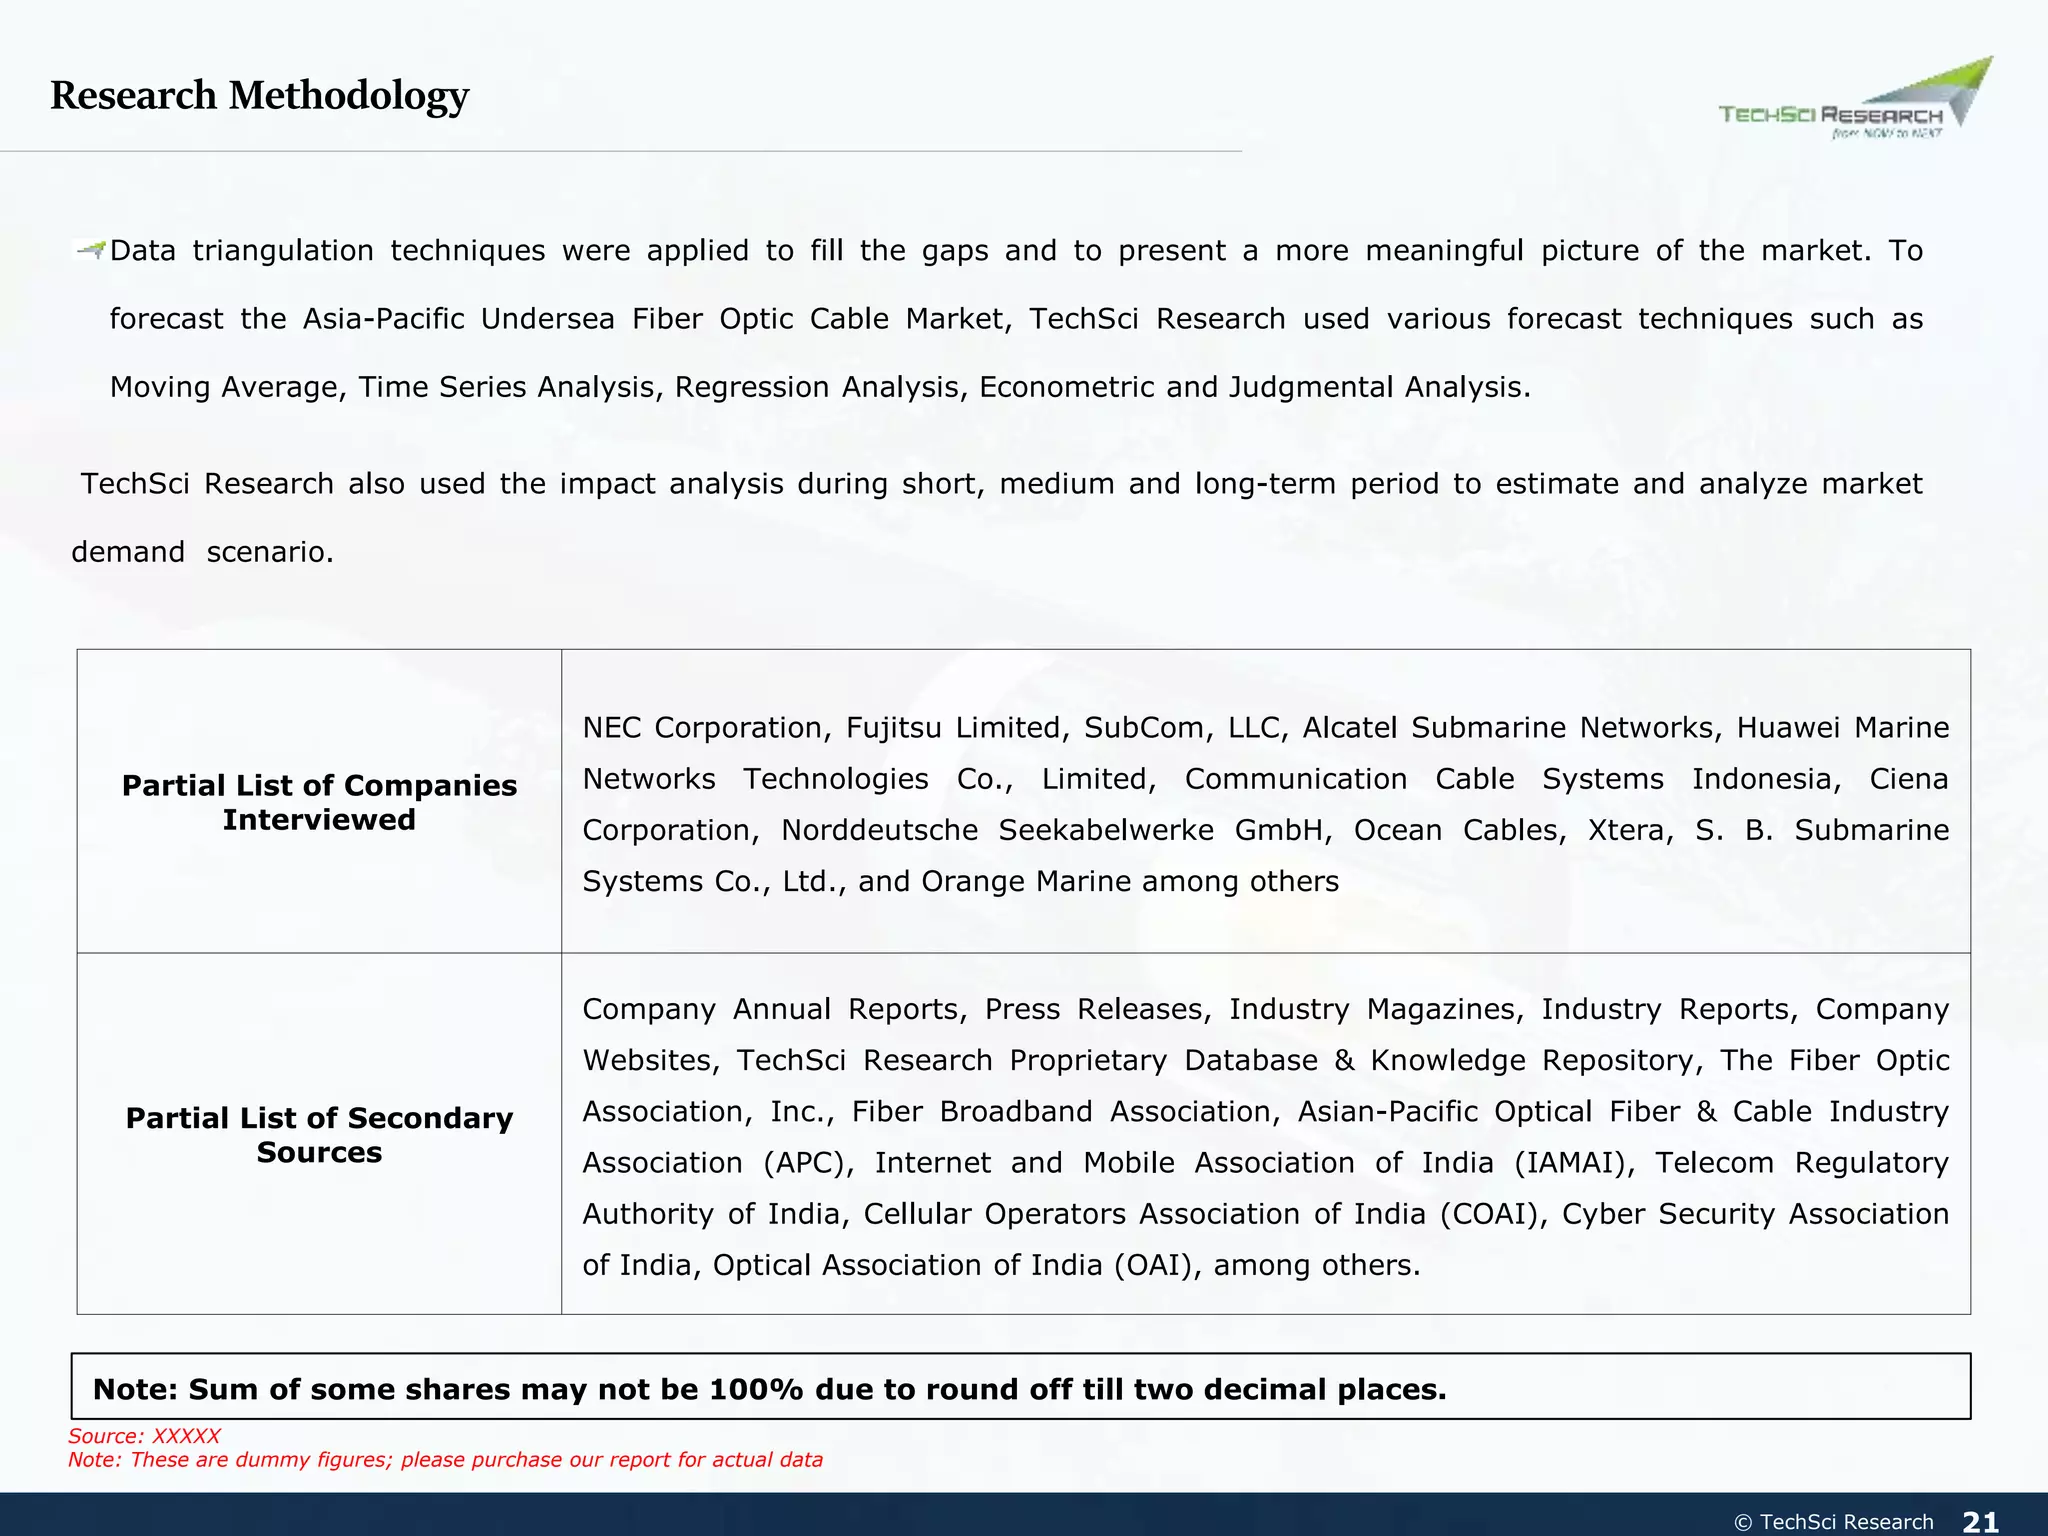Click the paragraph starting 'Data triangulation techniques'
This screenshot has width=2048, height=1536.
(1016, 318)
